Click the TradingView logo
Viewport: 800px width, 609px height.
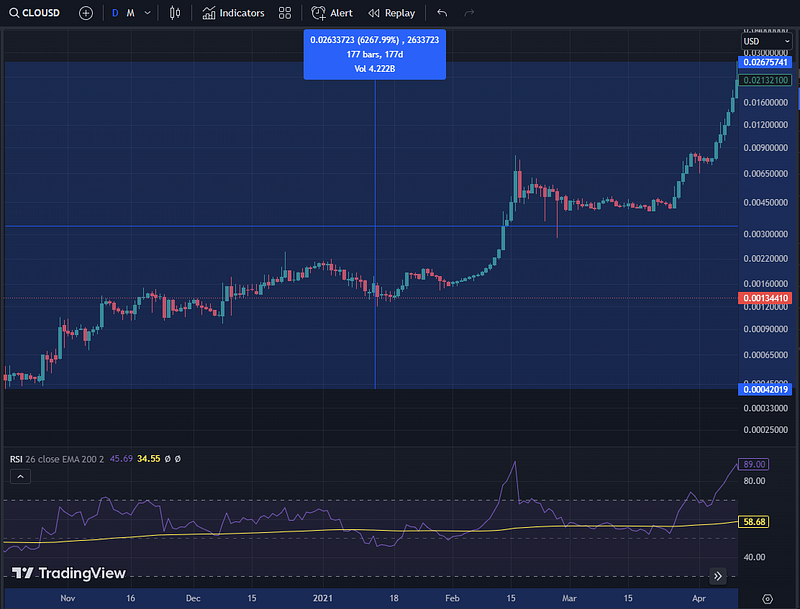pyautogui.click(x=68, y=573)
